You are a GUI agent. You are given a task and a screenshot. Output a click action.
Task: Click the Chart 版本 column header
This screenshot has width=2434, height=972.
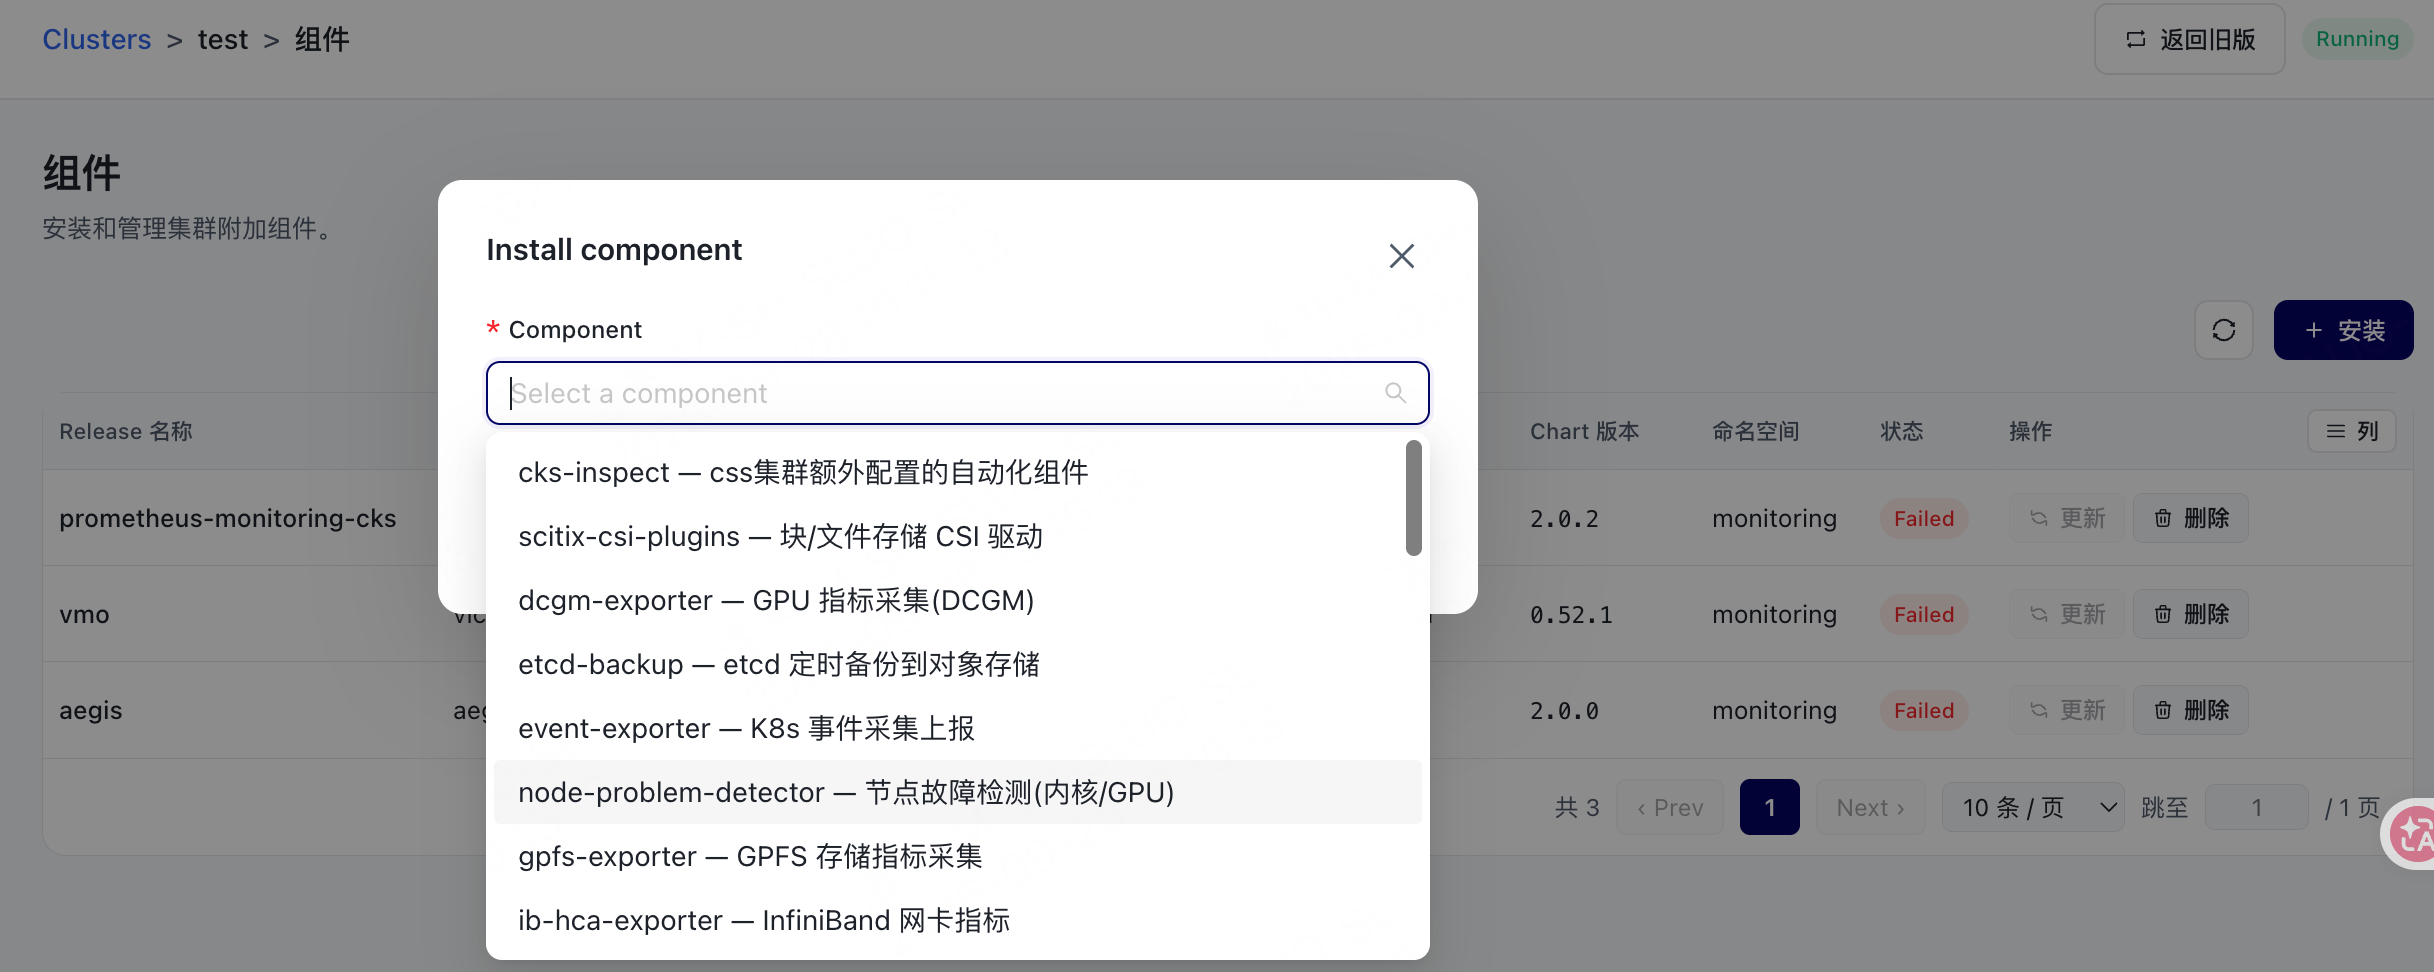pos(1584,431)
